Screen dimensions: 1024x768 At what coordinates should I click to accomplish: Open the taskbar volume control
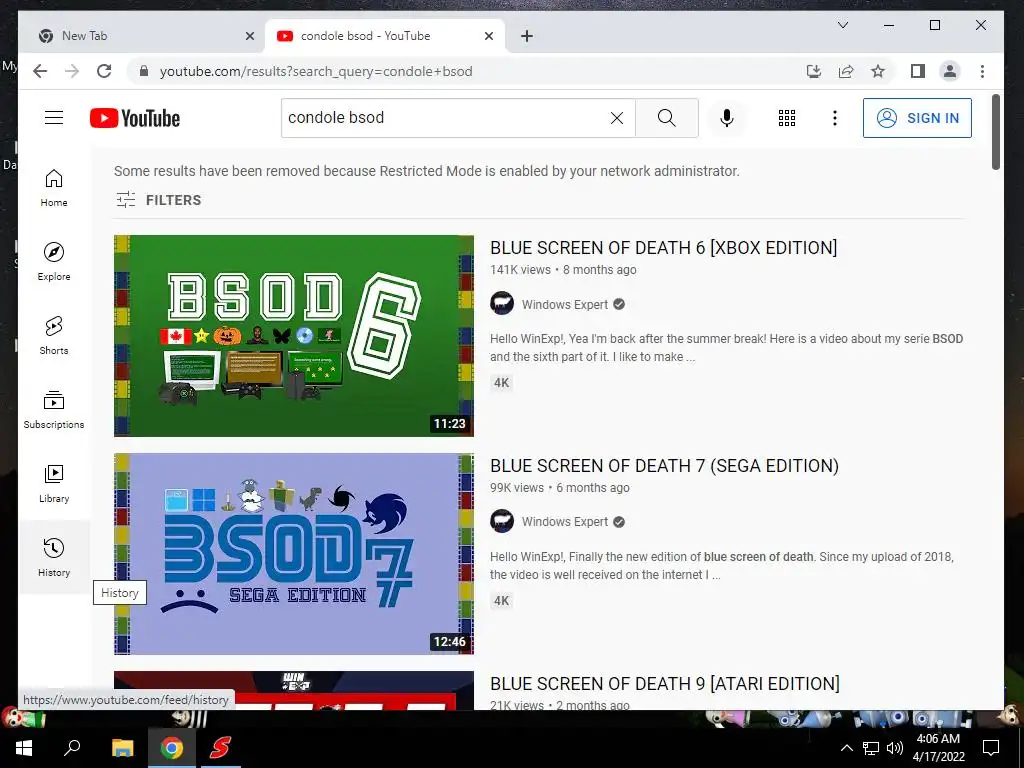895,748
